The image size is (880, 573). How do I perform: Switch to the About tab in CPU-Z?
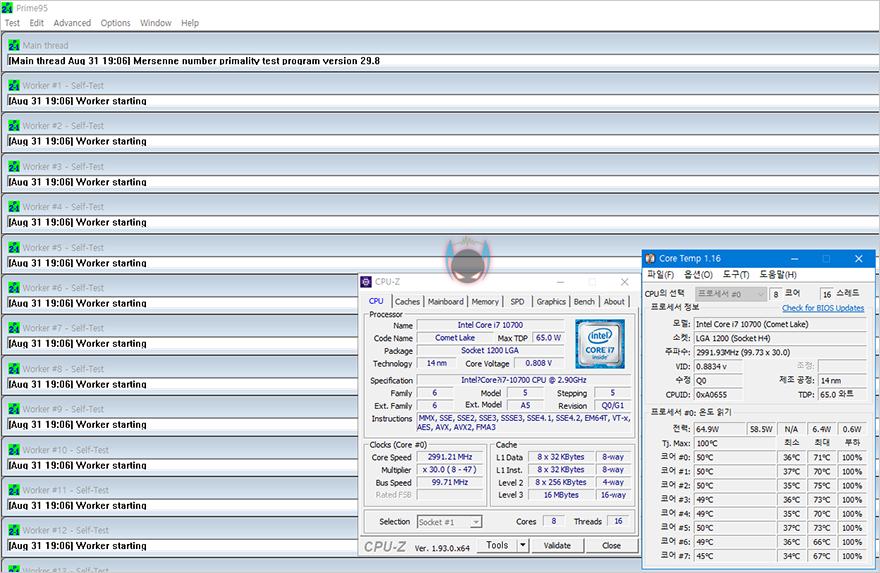click(x=614, y=301)
